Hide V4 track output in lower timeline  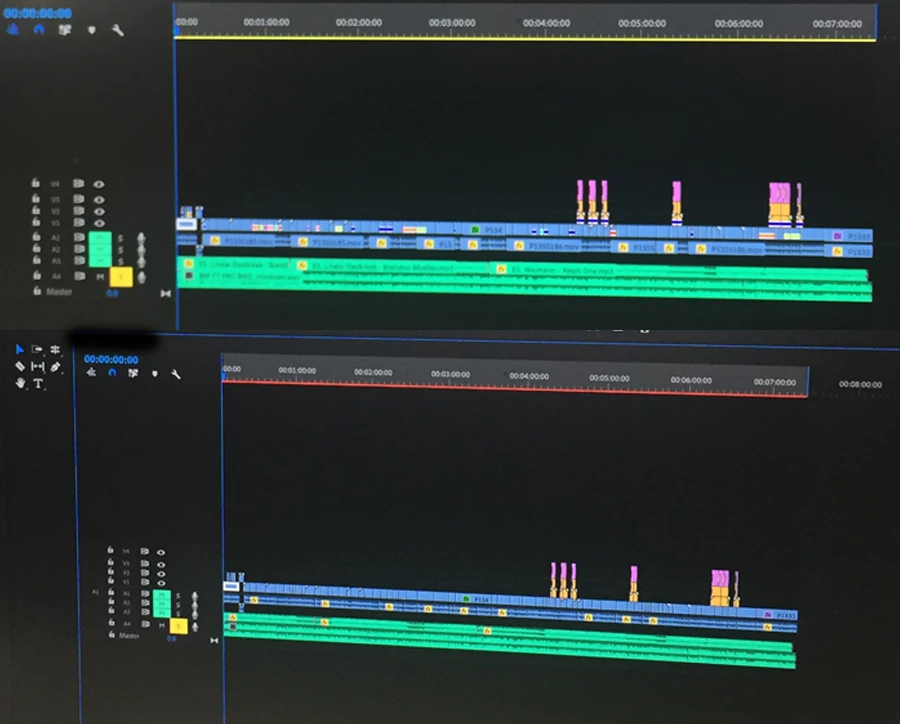(x=161, y=552)
